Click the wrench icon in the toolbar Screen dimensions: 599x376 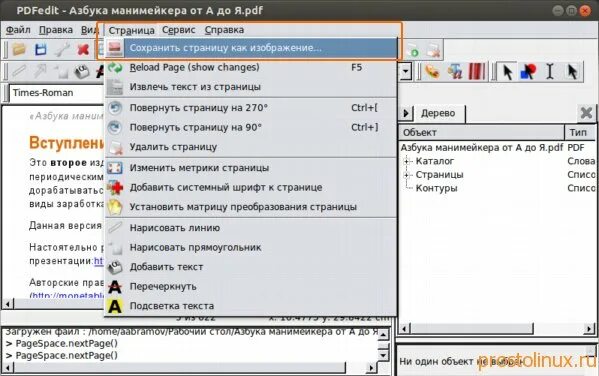tap(62, 49)
